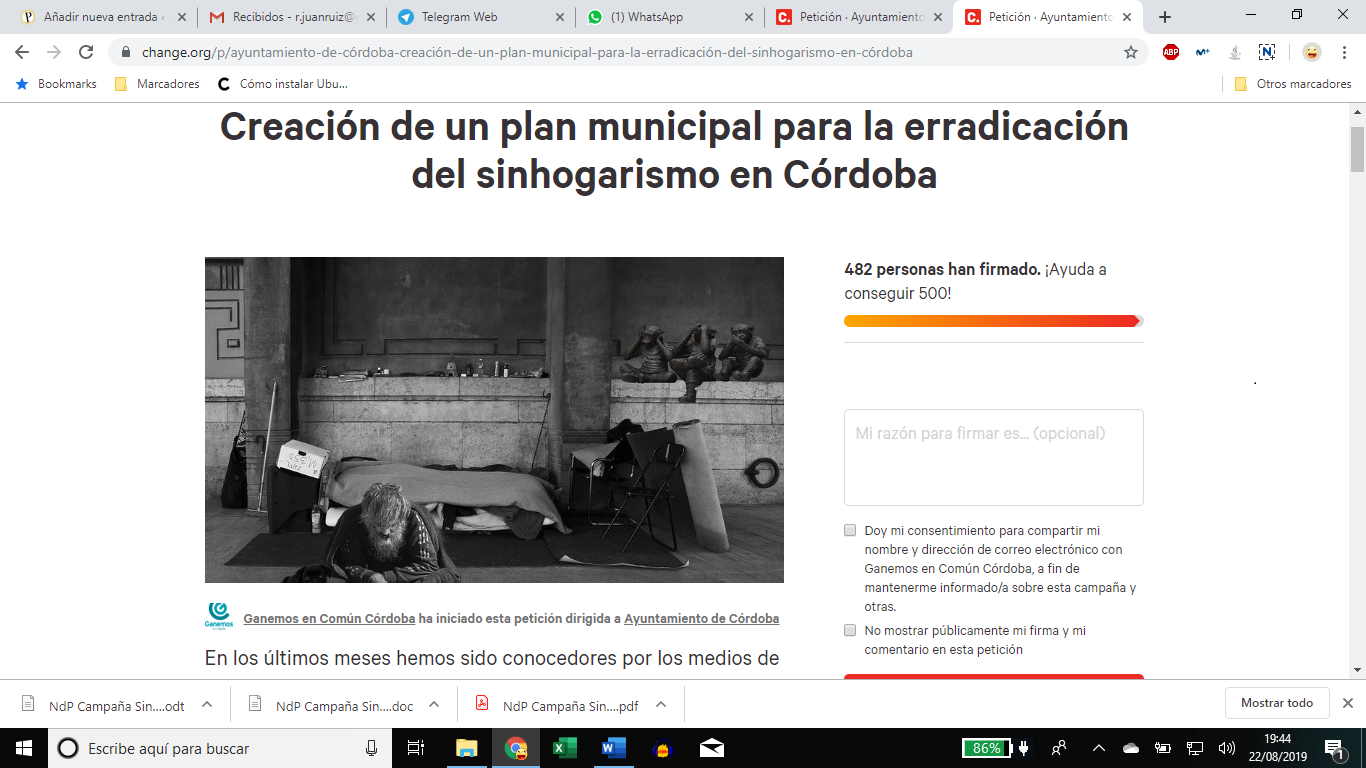The image size is (1366, 768).
Task: Open the Chrome profile avatar
Action: (x=1311, y=52)
